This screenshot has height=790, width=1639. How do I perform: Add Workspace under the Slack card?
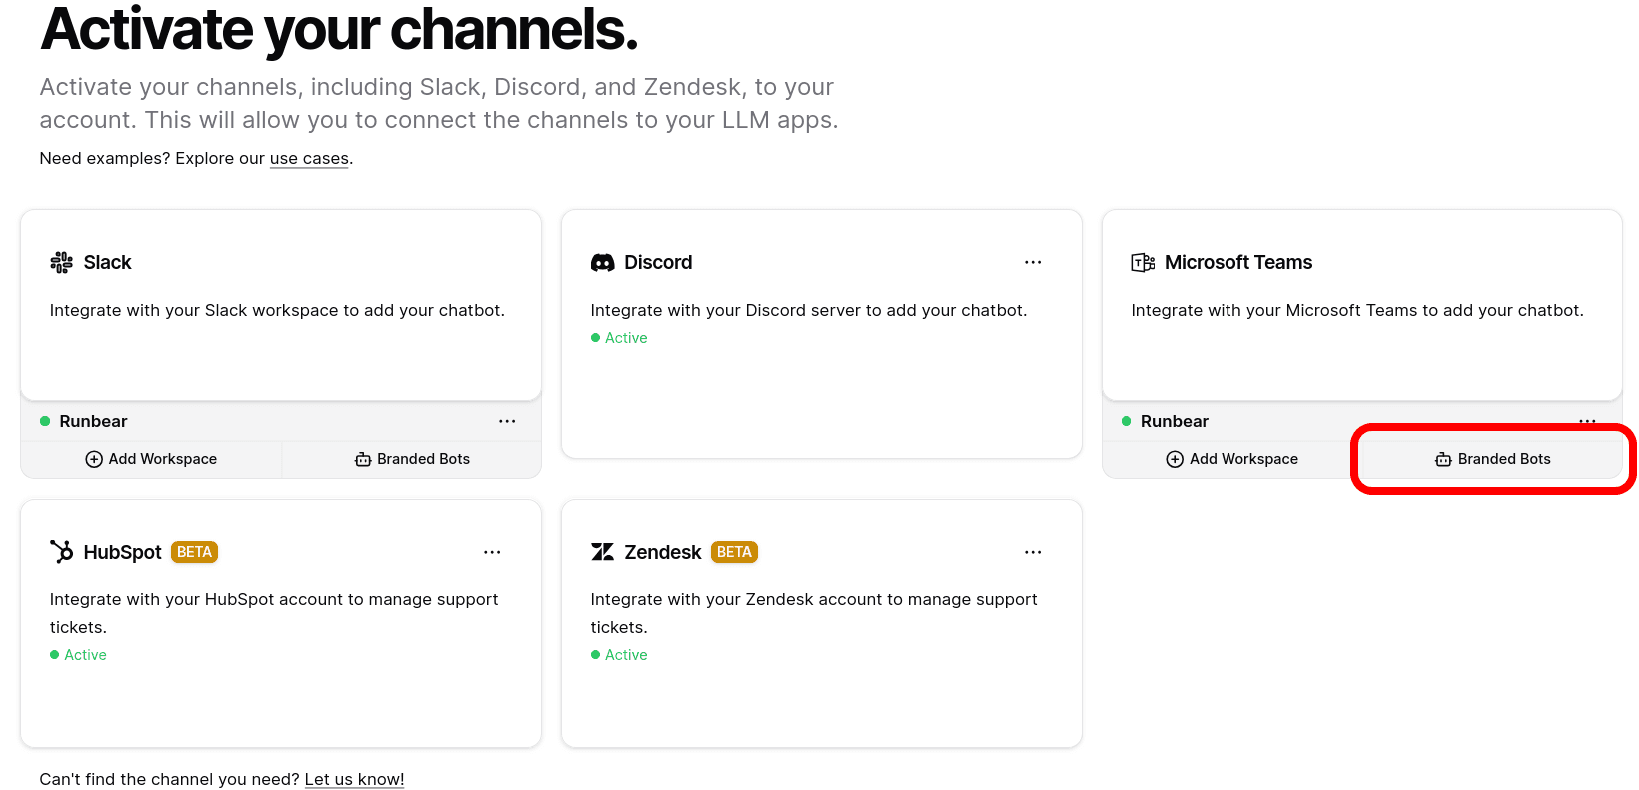coord(151,459)
